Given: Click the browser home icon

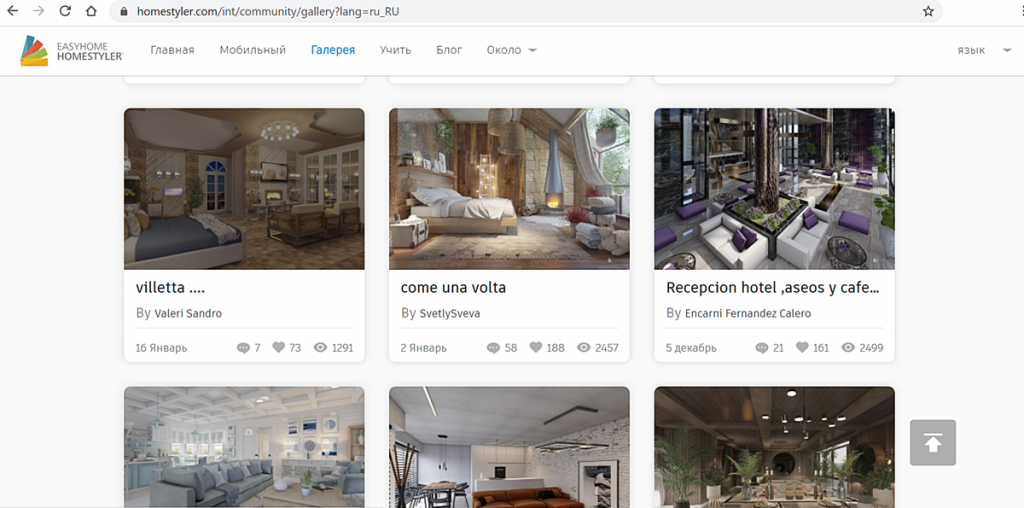Looking at the screenshot, I should click(x=91, y=12).
